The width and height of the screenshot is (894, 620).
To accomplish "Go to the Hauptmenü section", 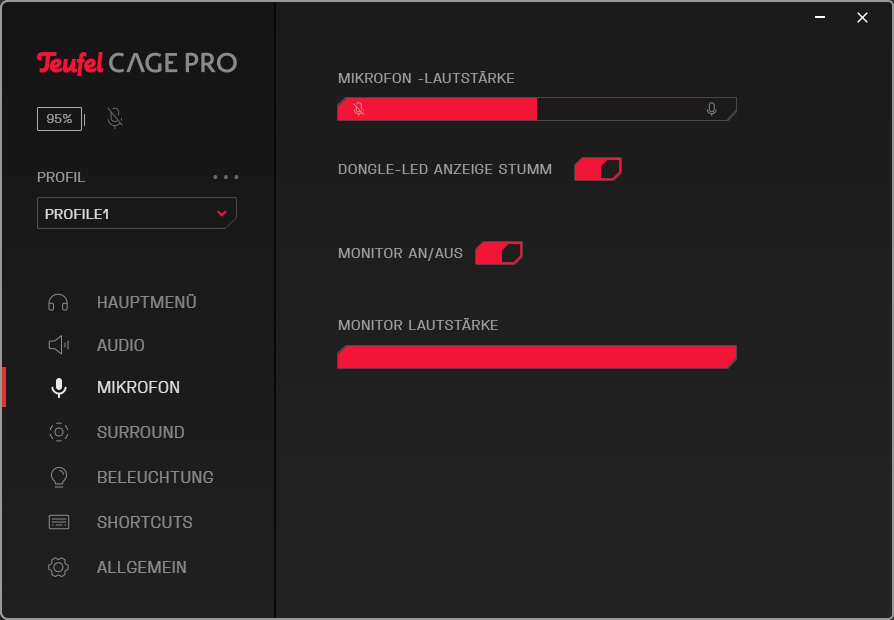I will 146,302.
